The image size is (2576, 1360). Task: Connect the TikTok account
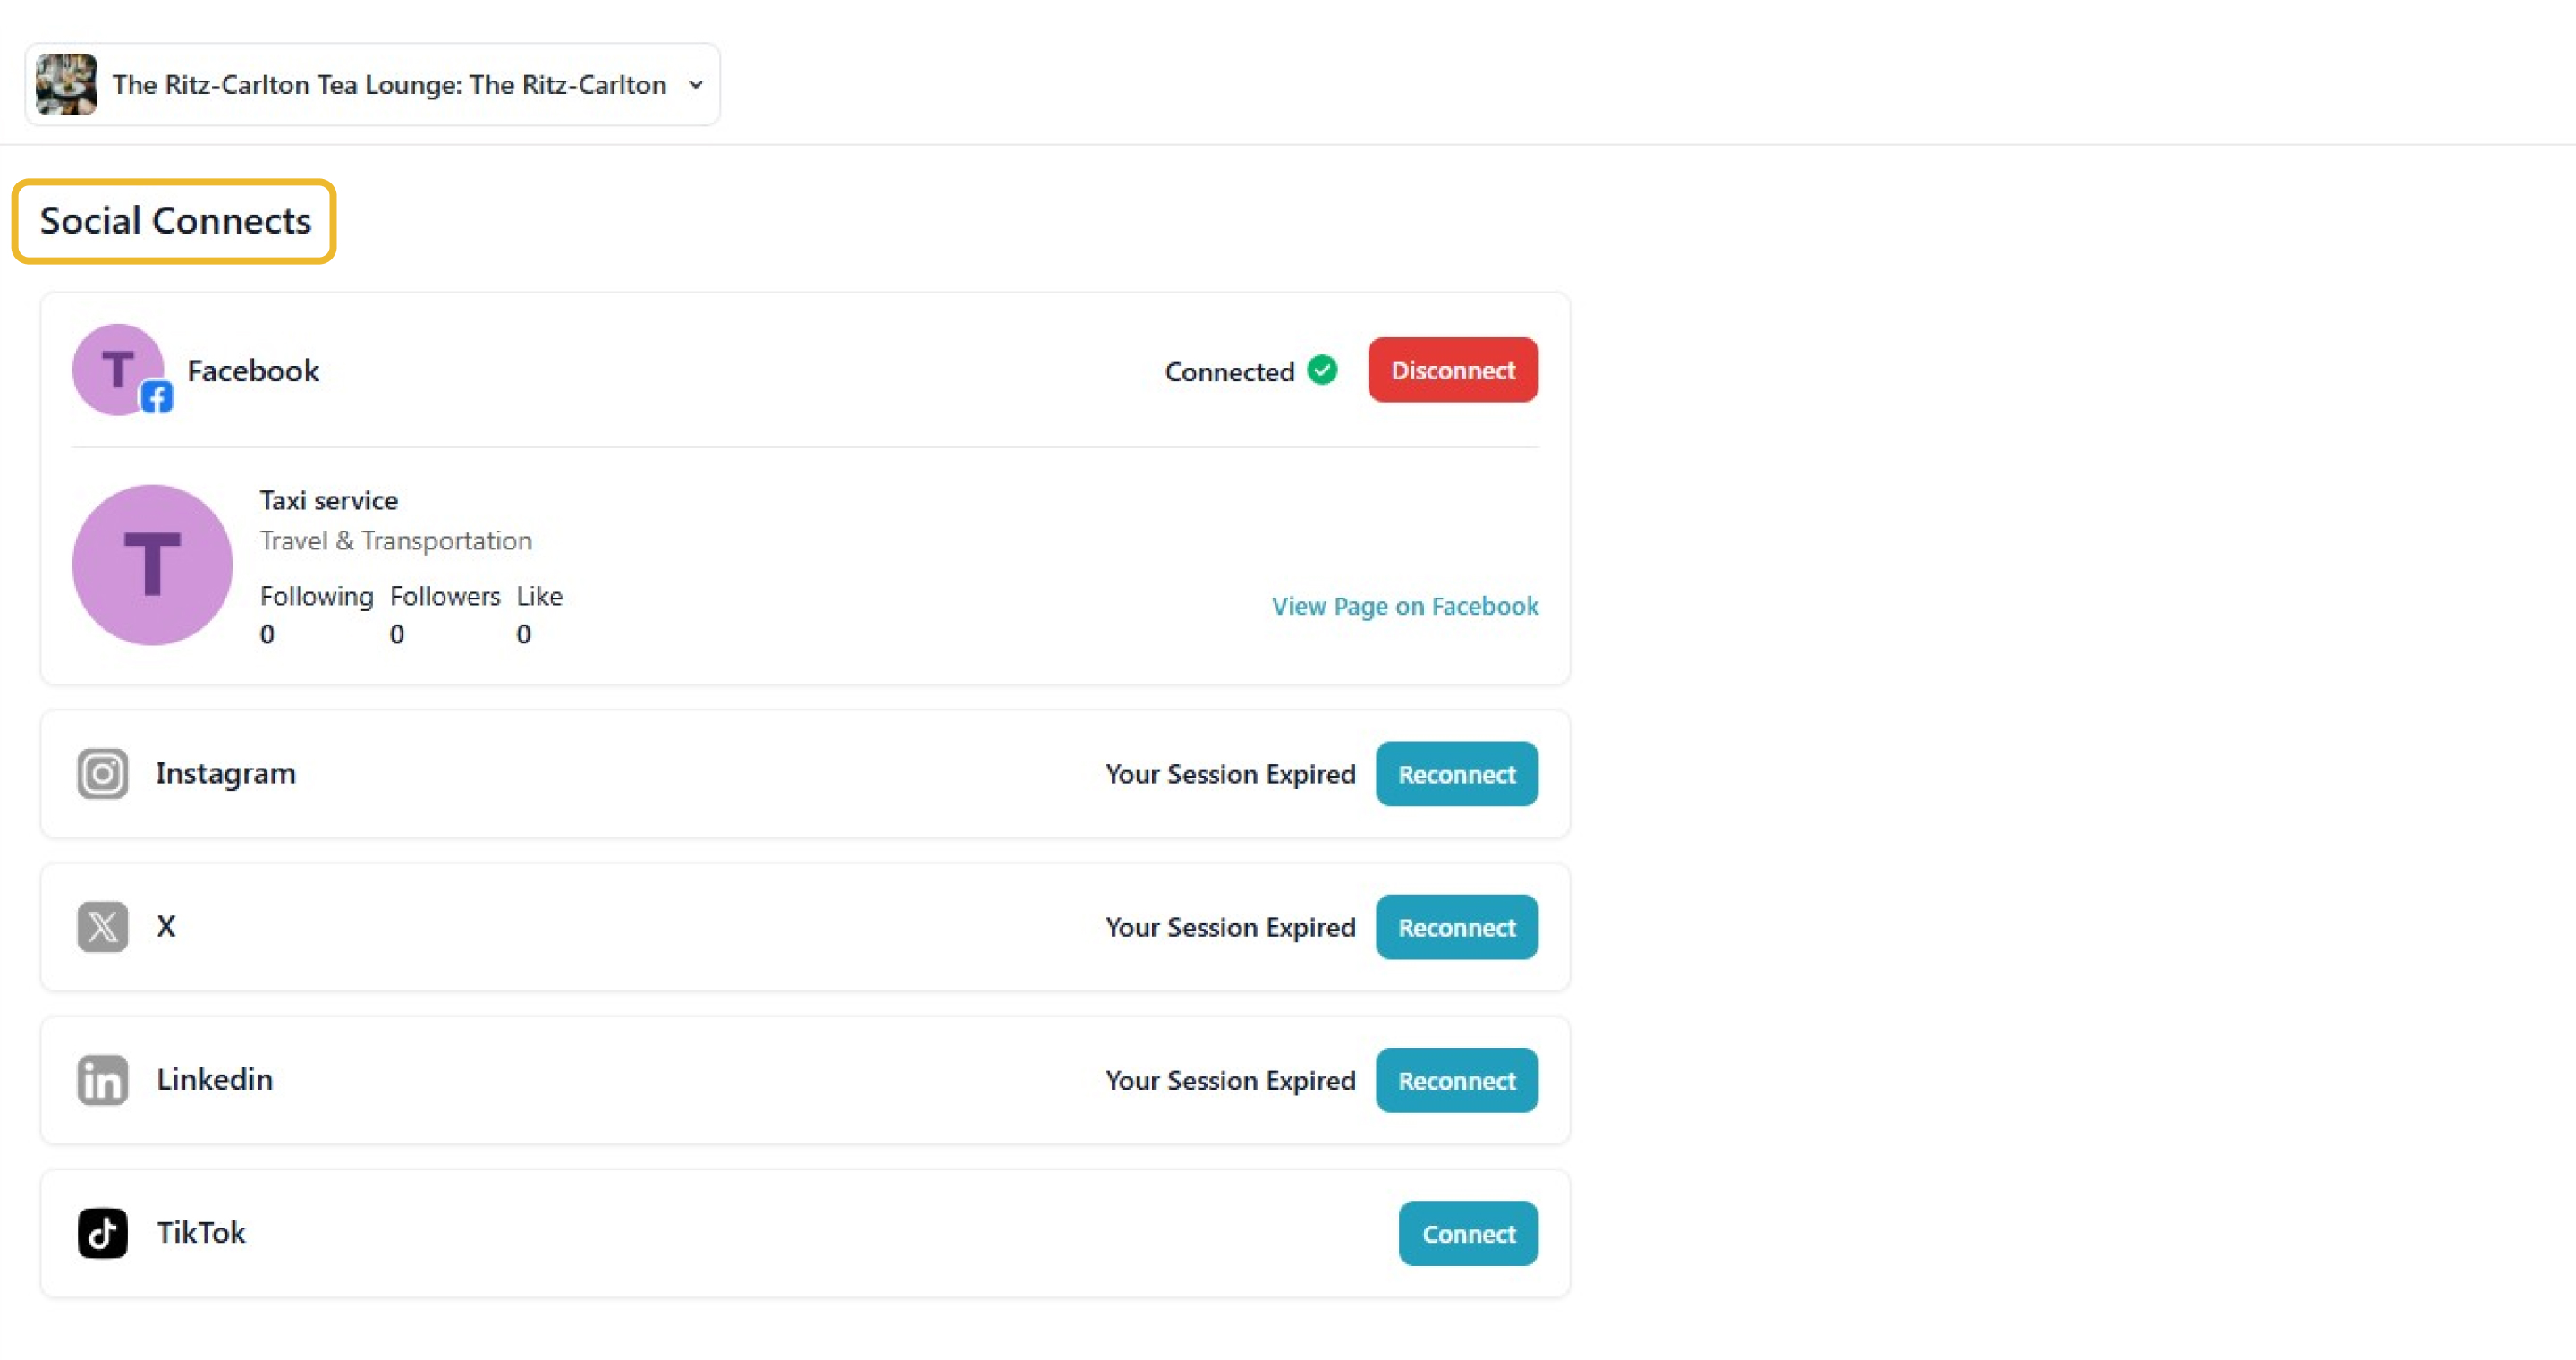tap(1468, 1233)
